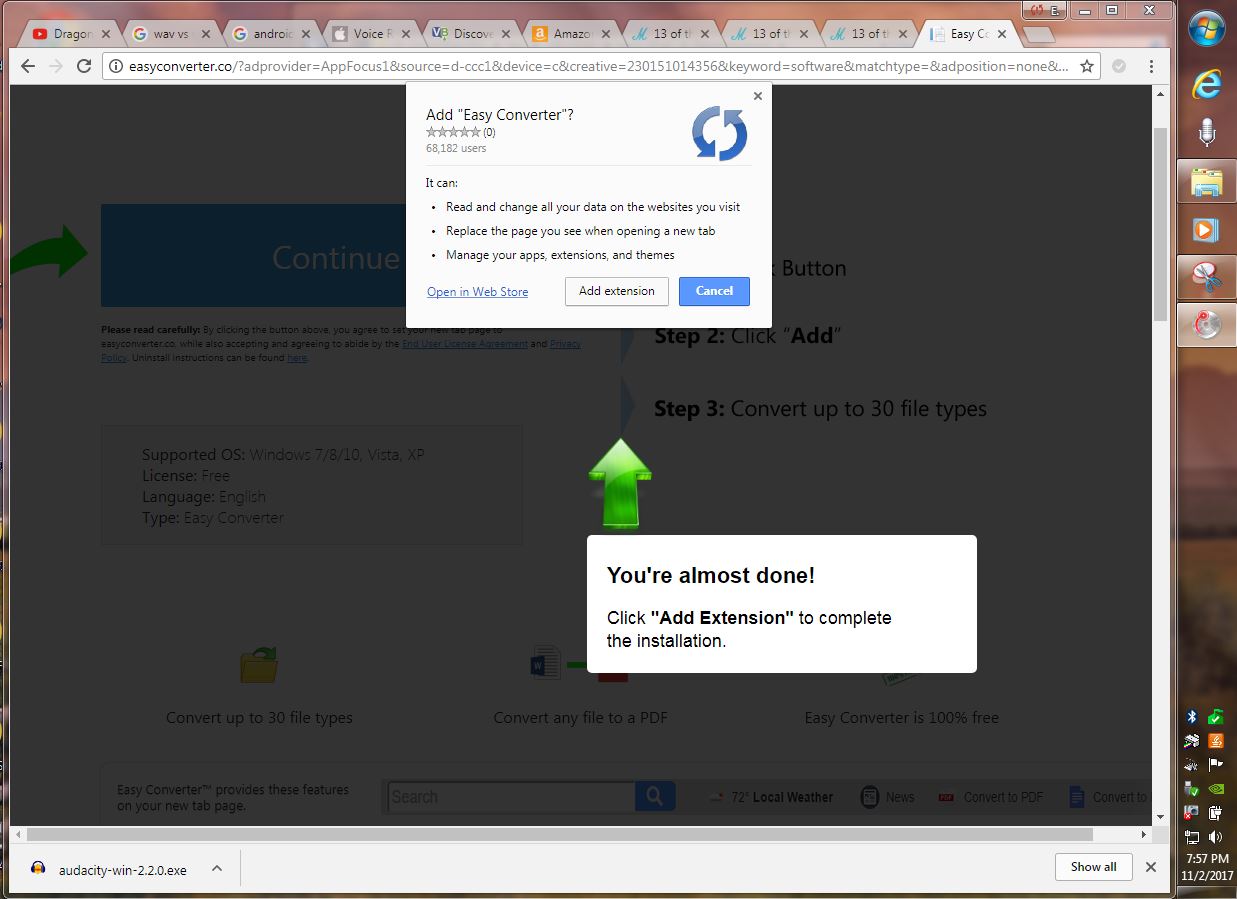Go back to the previous page
The image size is (1237, 899).
click(x=28, y=66)
